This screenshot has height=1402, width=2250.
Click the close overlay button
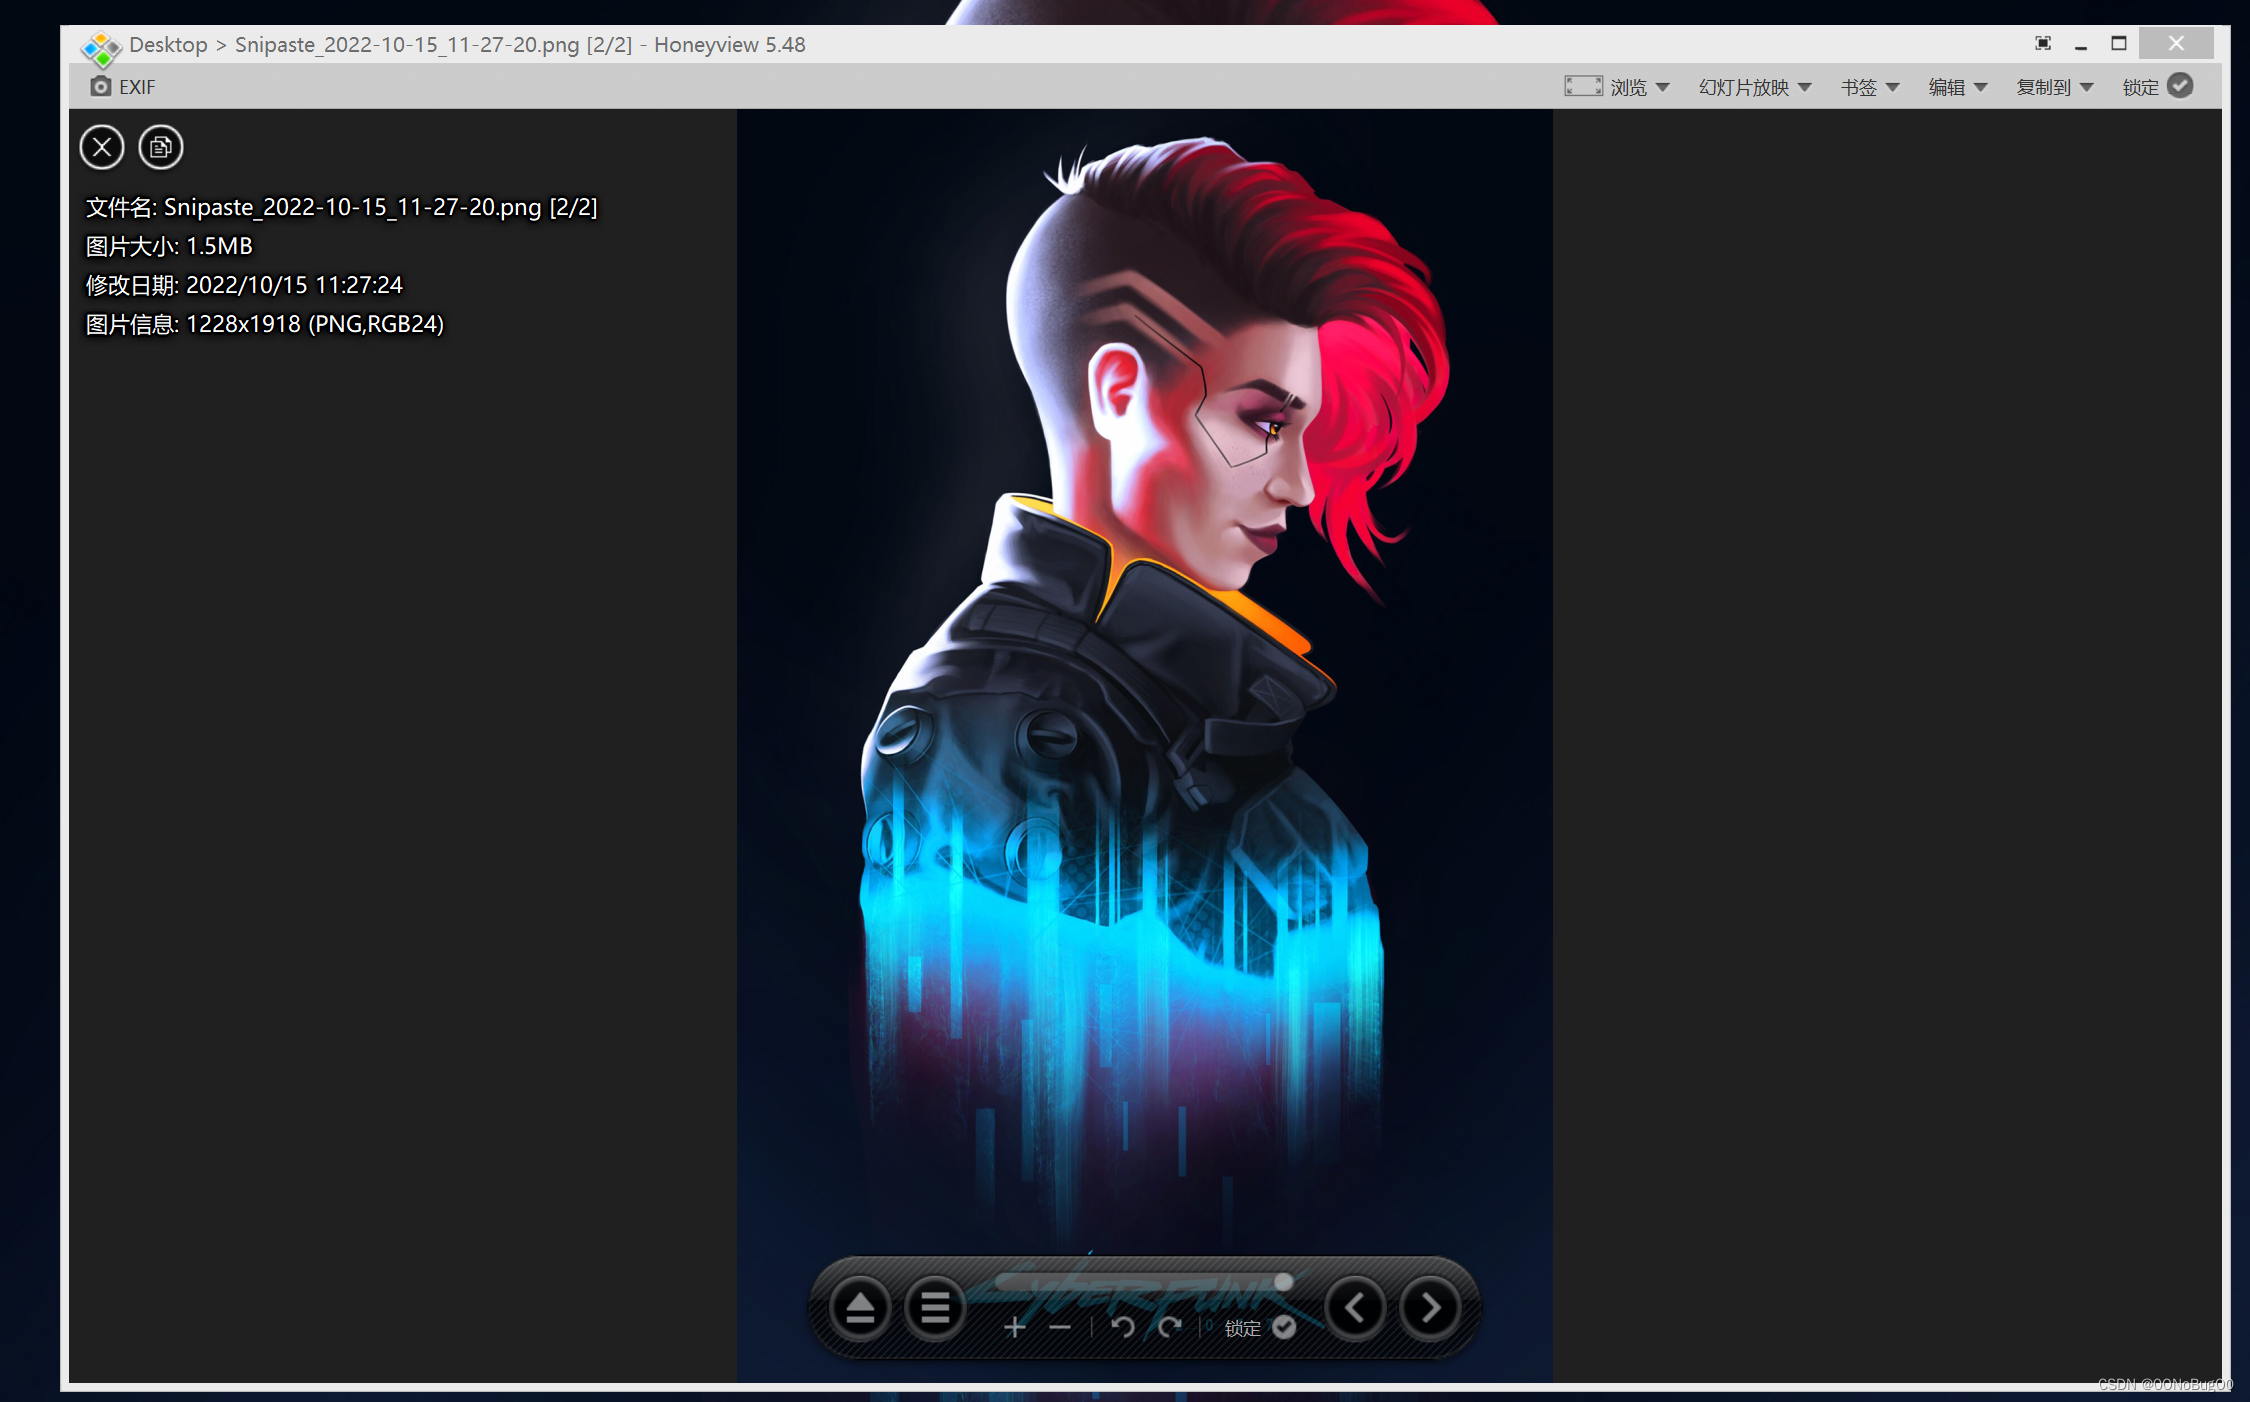(x=102, y=147)
